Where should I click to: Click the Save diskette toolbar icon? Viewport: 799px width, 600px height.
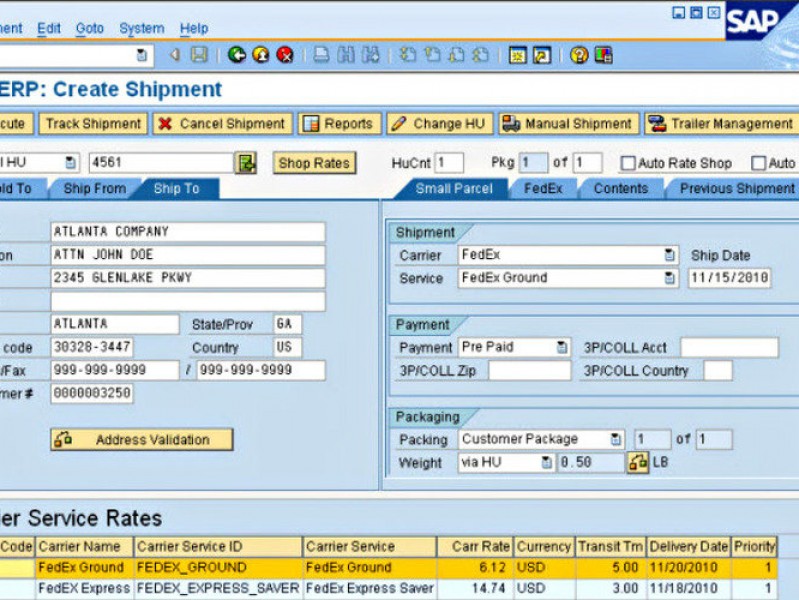click(x=199, y=54)
